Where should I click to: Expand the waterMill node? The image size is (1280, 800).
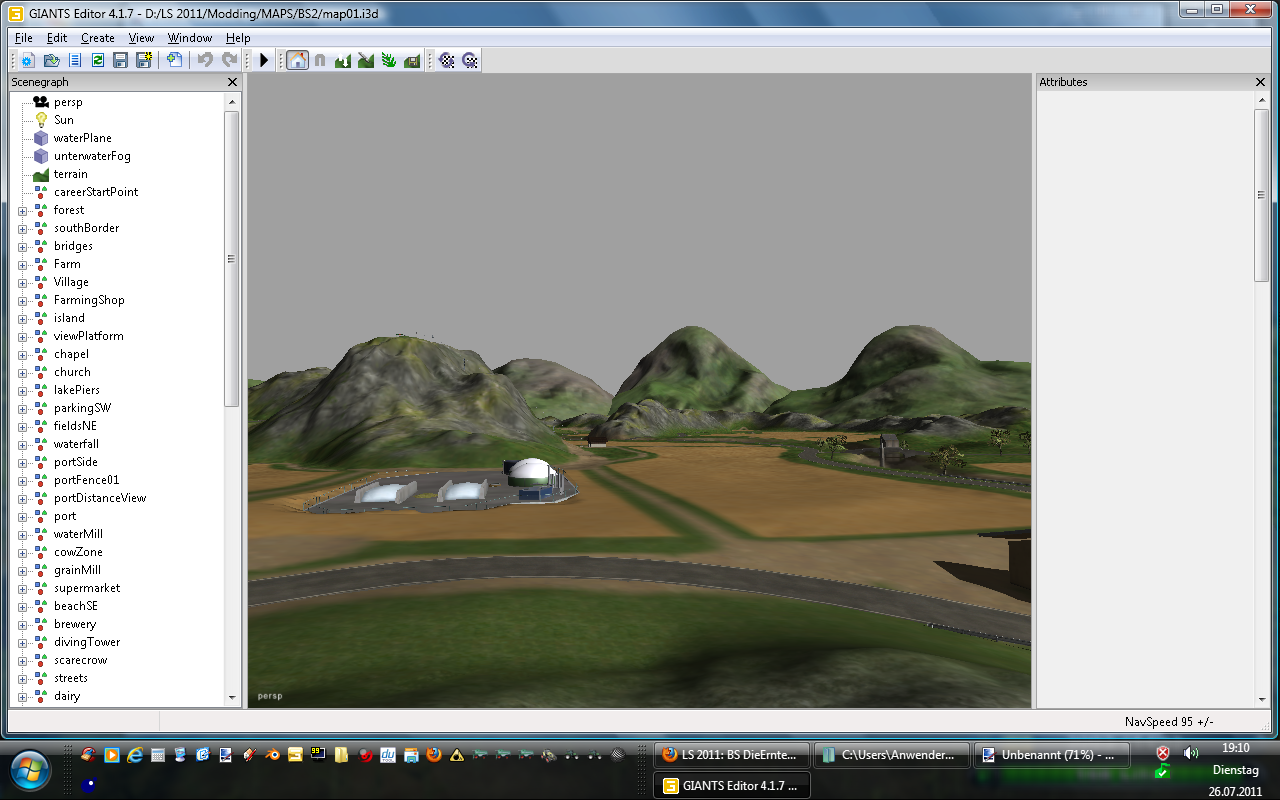click(x=22, y=534)
